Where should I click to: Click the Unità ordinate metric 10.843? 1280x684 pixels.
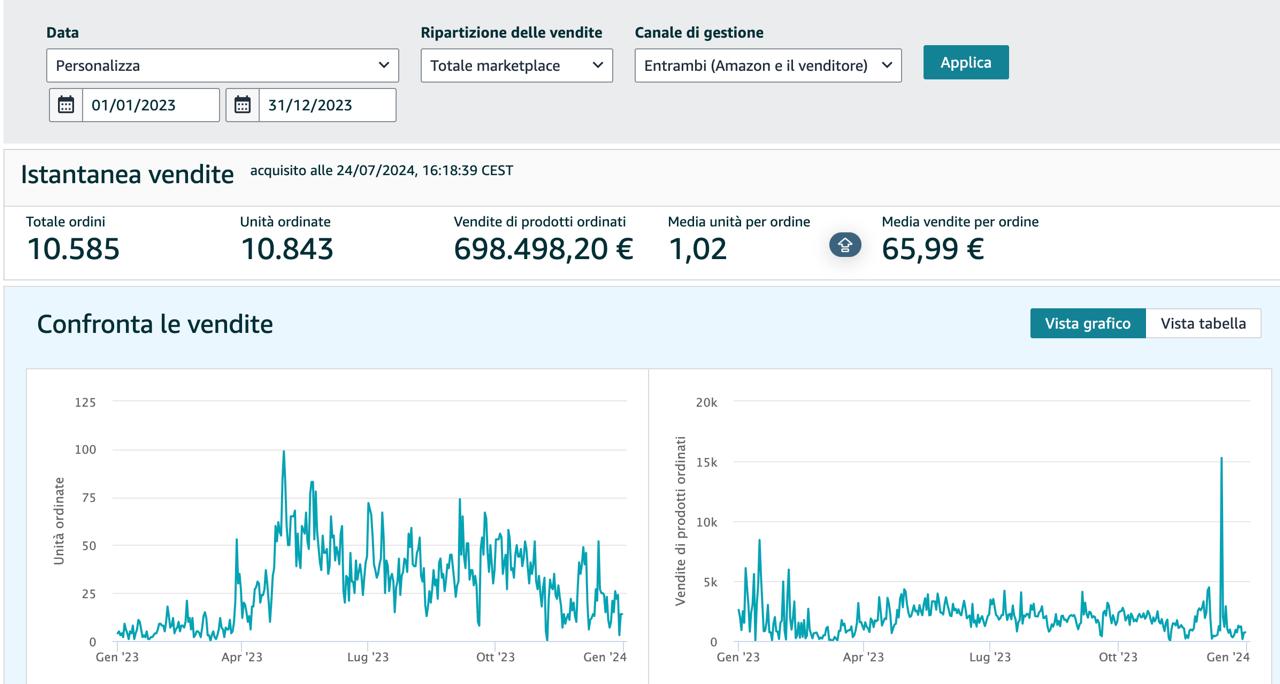(x=286, y=249)
